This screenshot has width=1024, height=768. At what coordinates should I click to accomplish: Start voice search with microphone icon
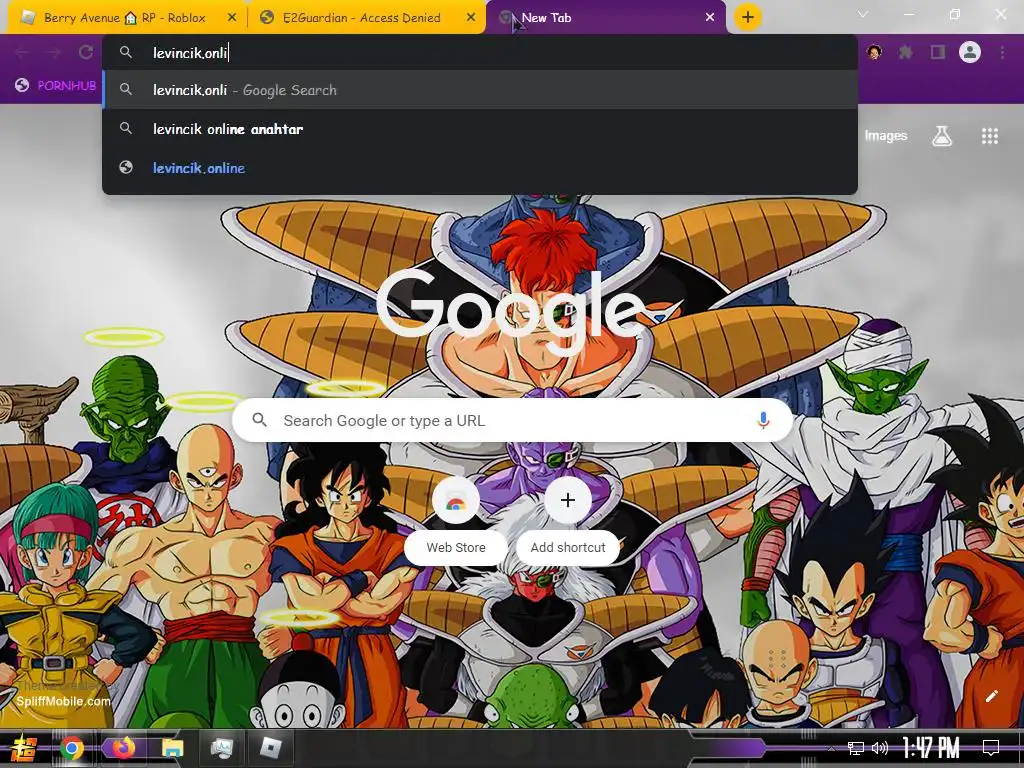[x=763, y=420]
